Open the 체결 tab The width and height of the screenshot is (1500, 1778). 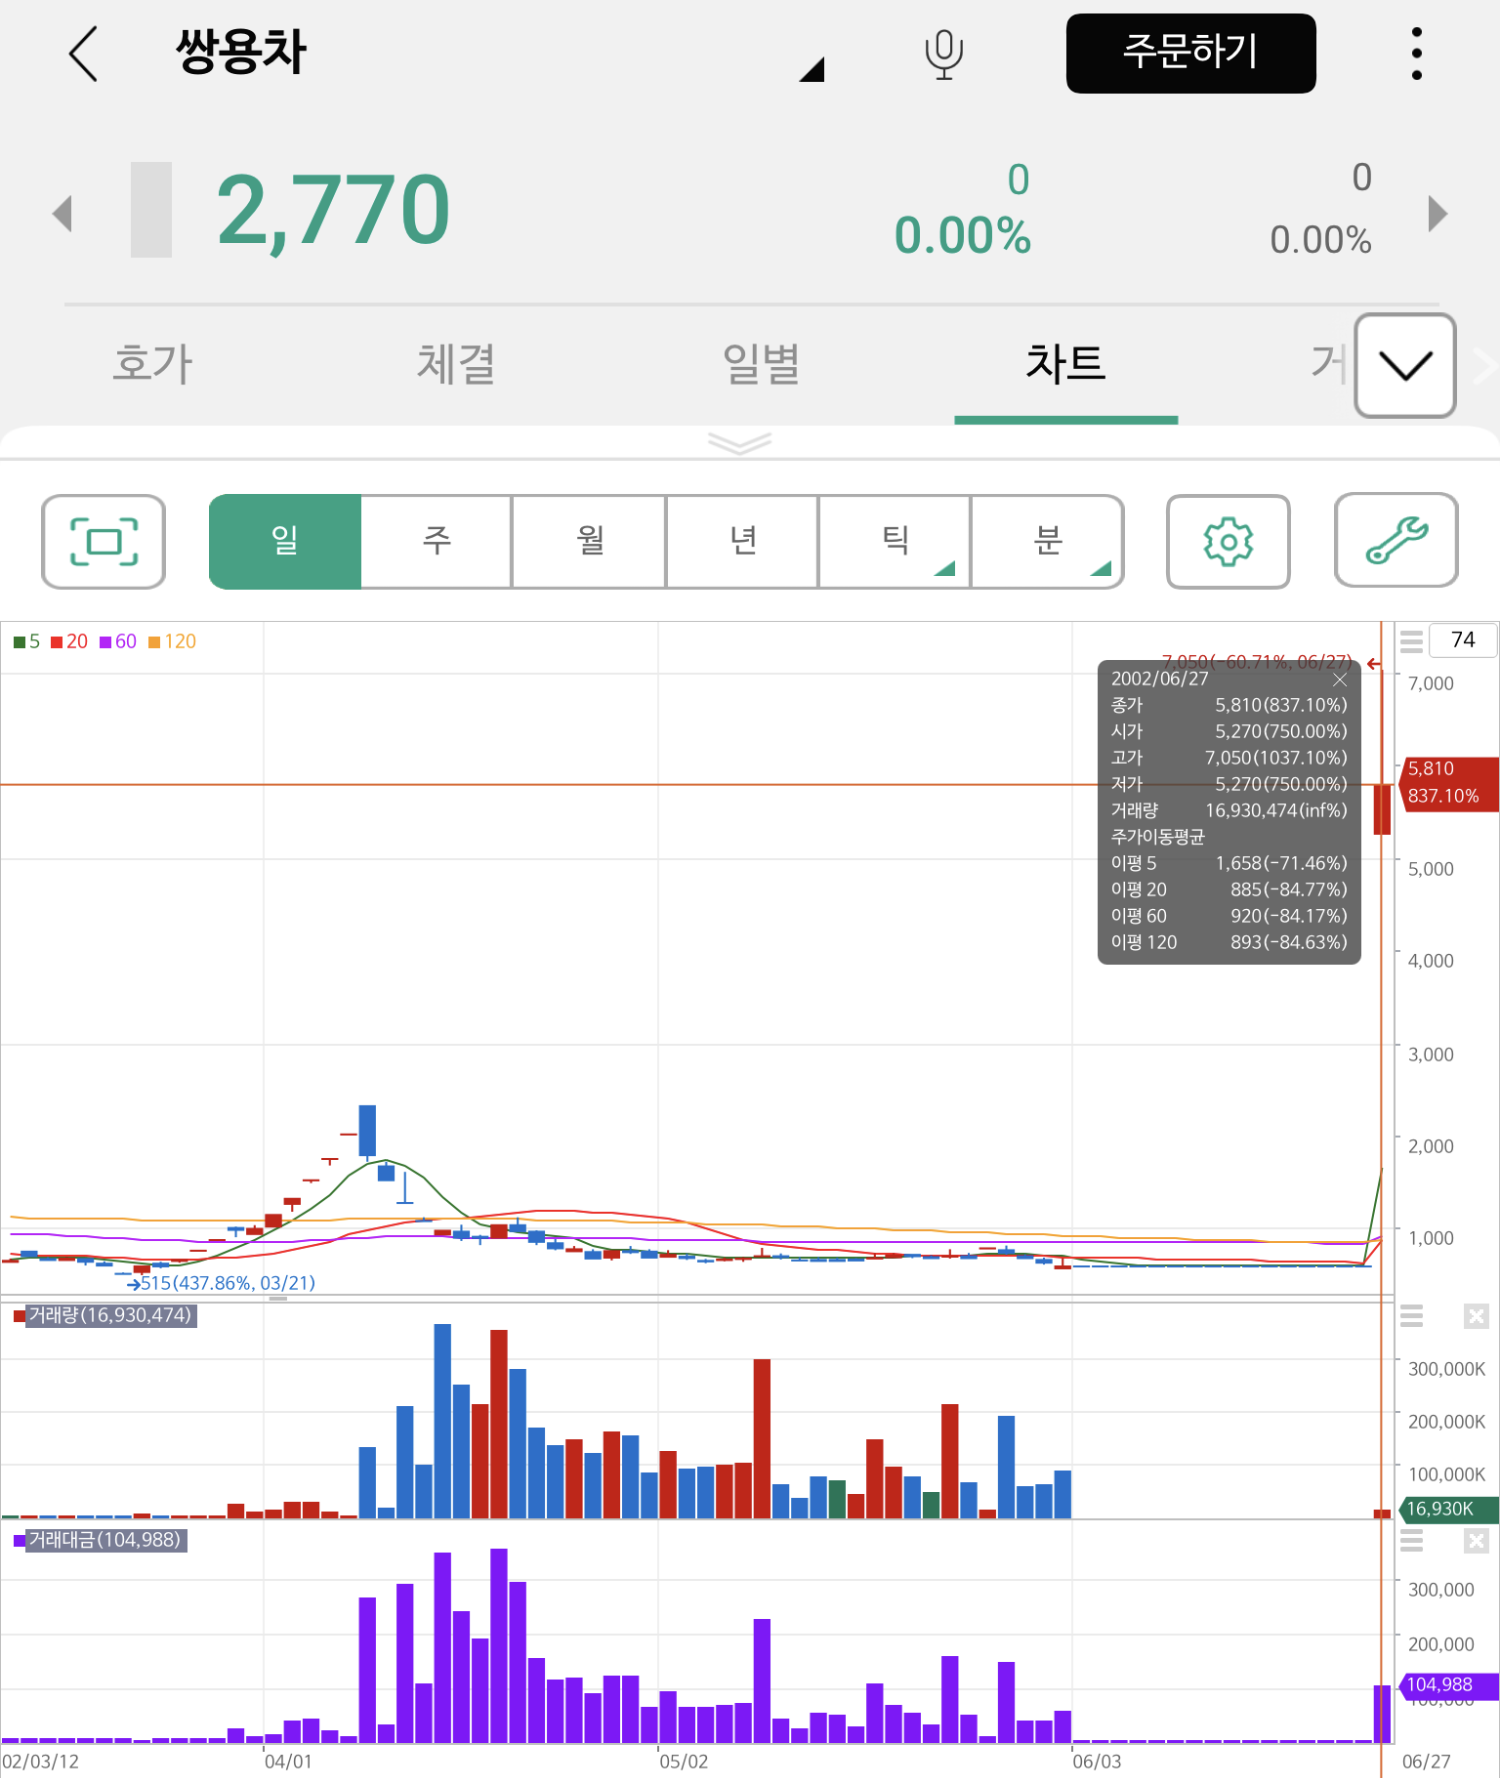click(456, 363)
